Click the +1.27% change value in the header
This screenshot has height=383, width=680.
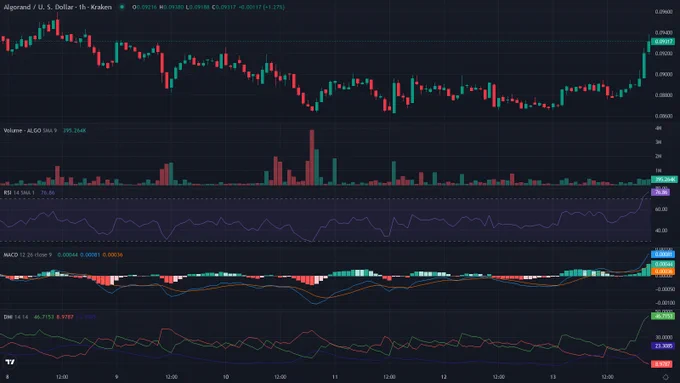pyautogui.click(x=274, y=7)
